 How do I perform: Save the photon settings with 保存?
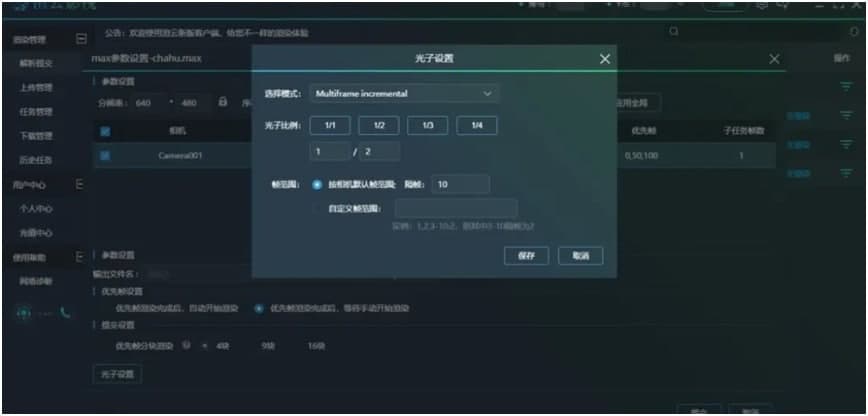526,256
